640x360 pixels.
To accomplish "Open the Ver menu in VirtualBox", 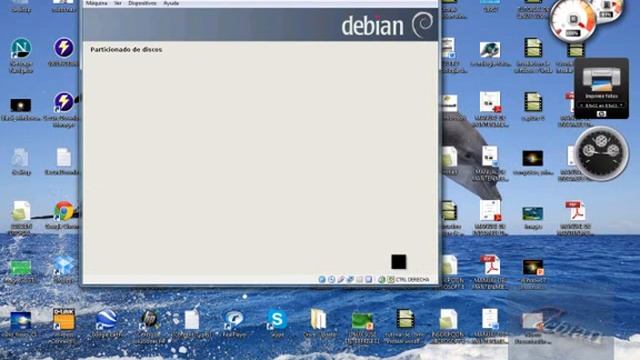I will click(x=118, y=3).
